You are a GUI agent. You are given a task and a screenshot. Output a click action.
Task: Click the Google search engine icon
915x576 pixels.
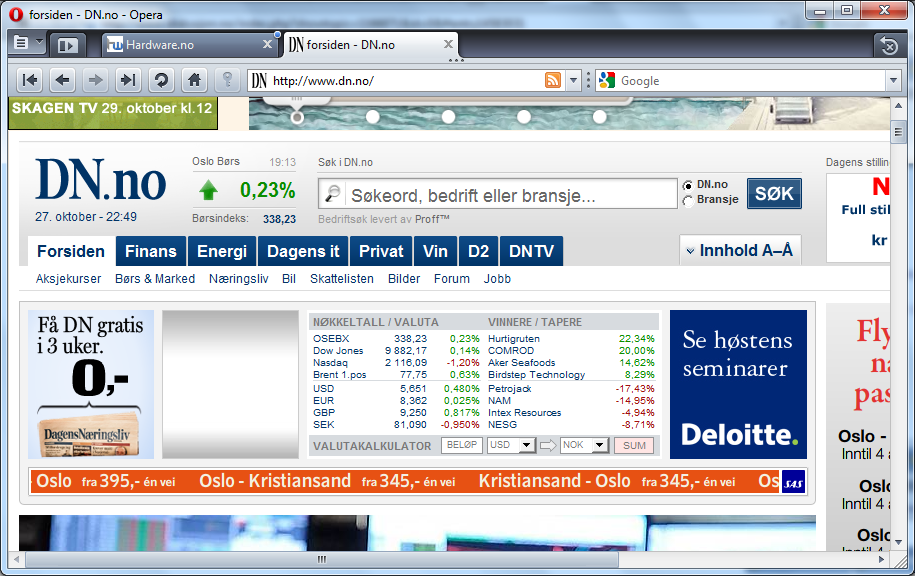(607, 80)
